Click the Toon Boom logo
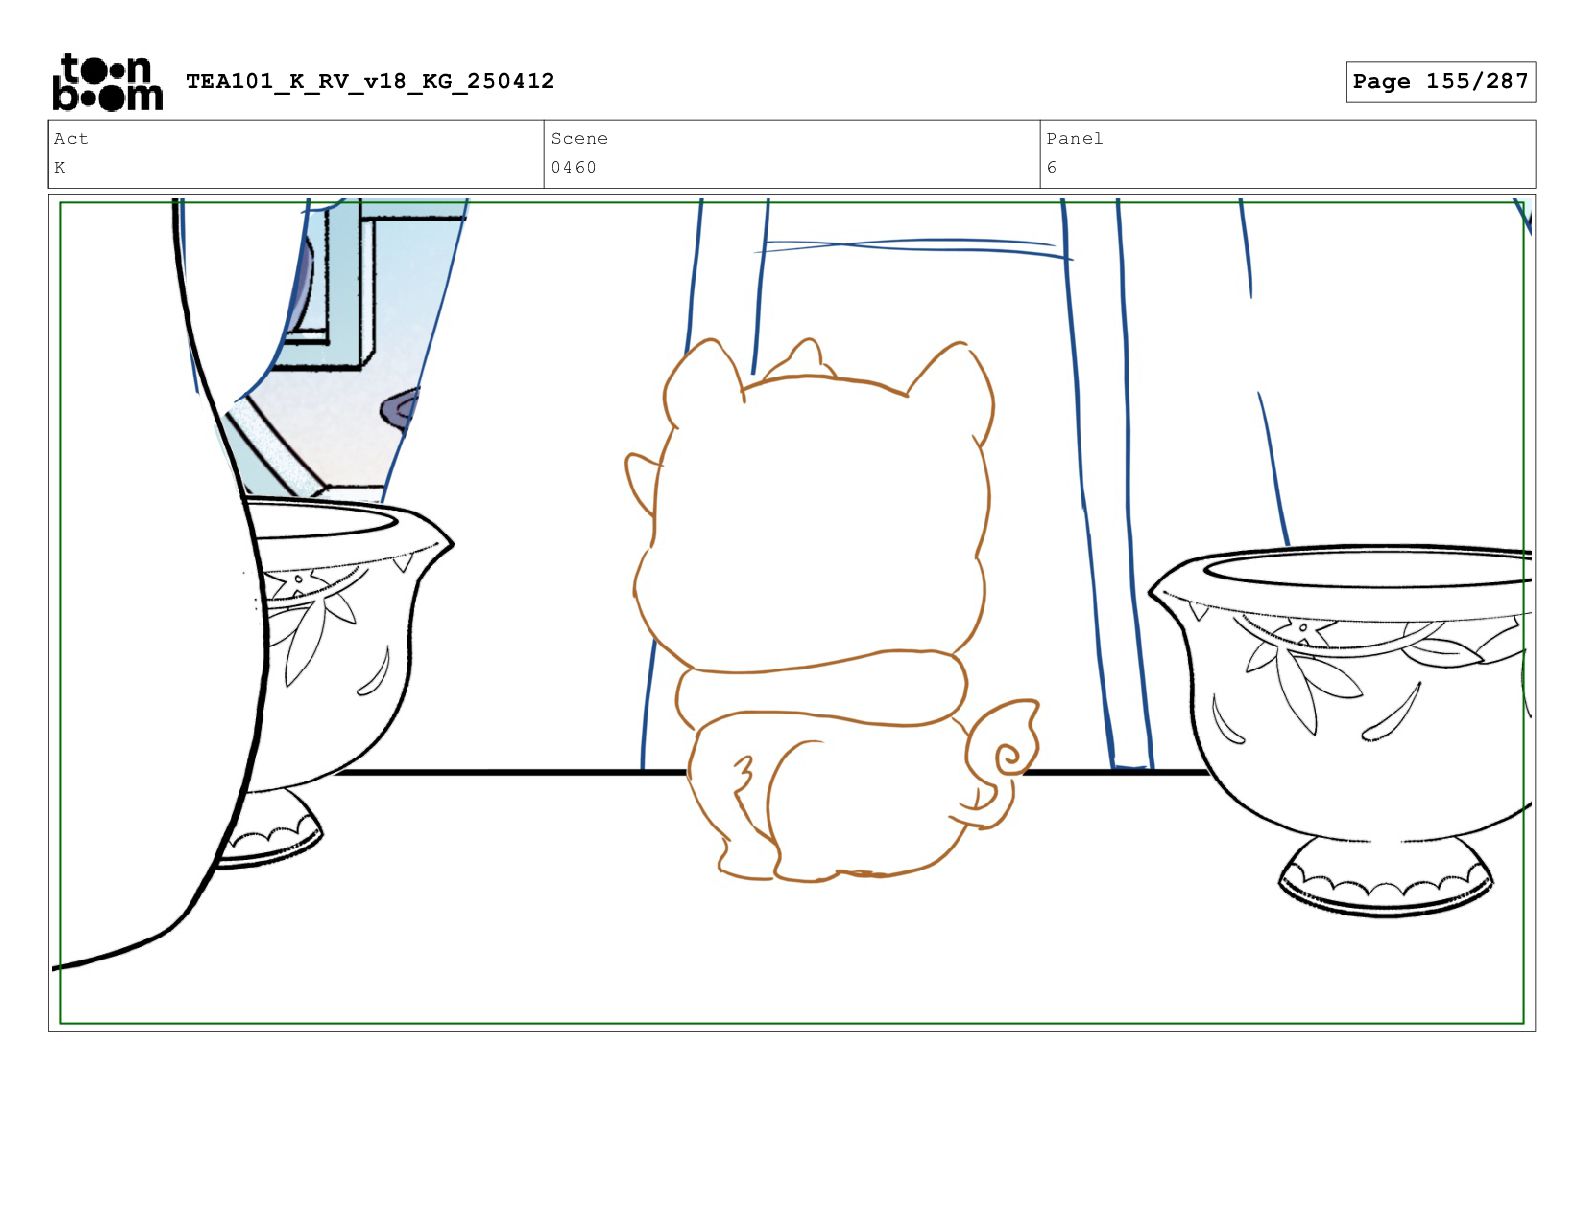This screenshot has height=1224, width=1584. click(x=107, y=82)
